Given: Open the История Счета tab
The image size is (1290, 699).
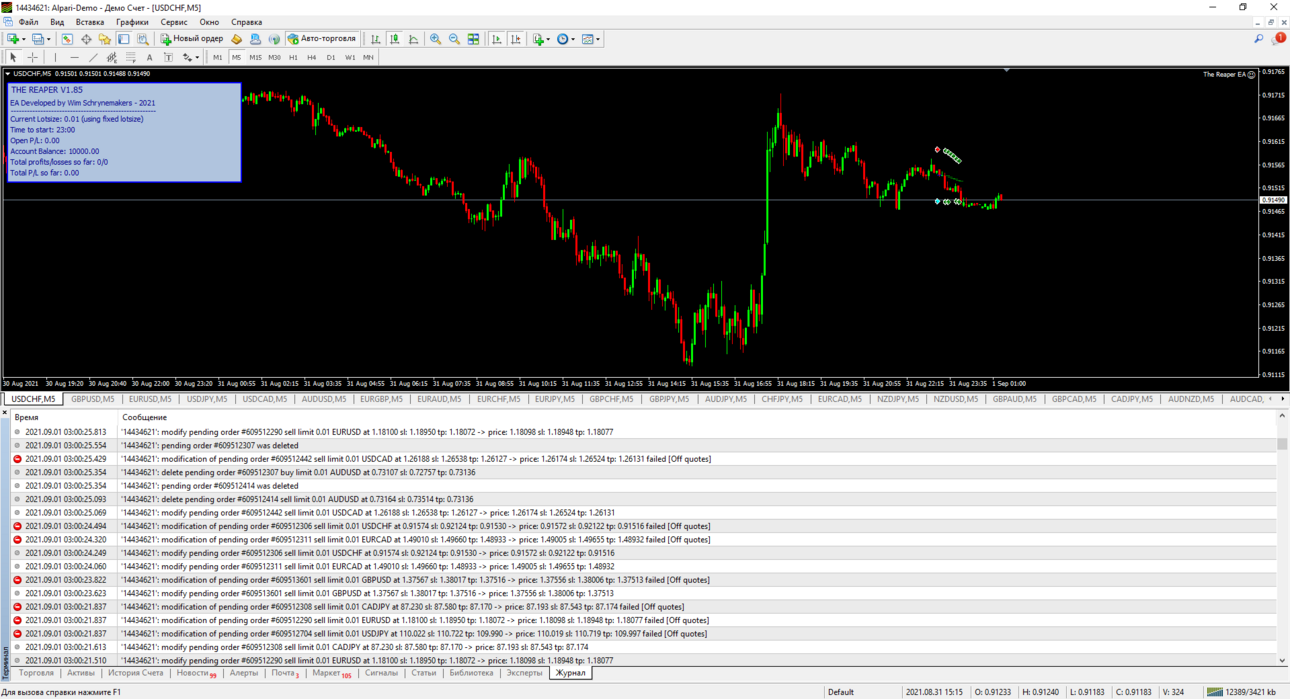Looking at the screenshot, I should (135, 673).
